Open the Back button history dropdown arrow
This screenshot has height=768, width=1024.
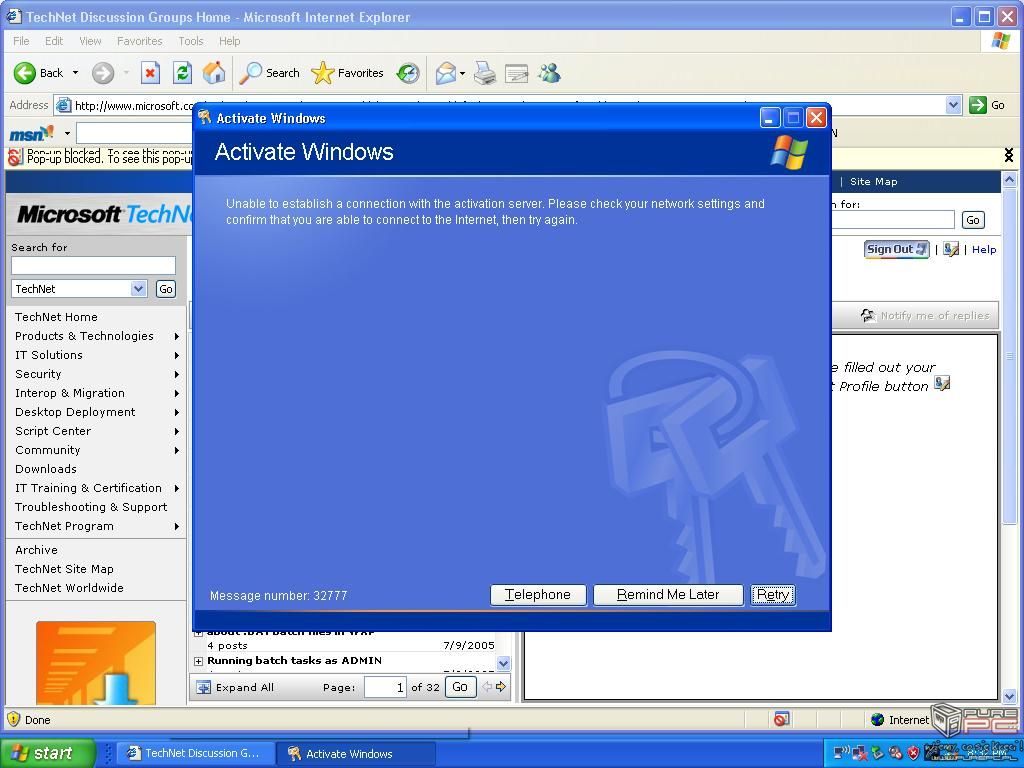75,73
